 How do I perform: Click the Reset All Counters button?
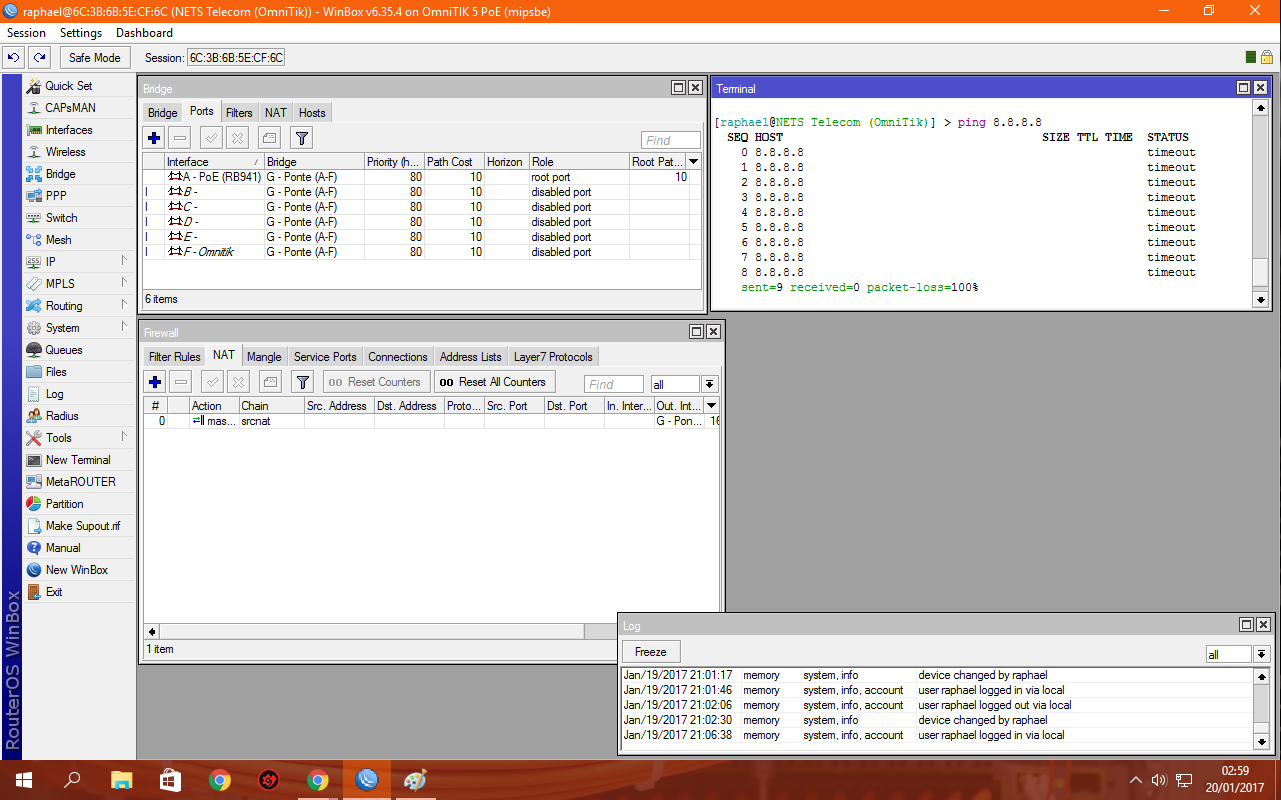coord(494,382)
